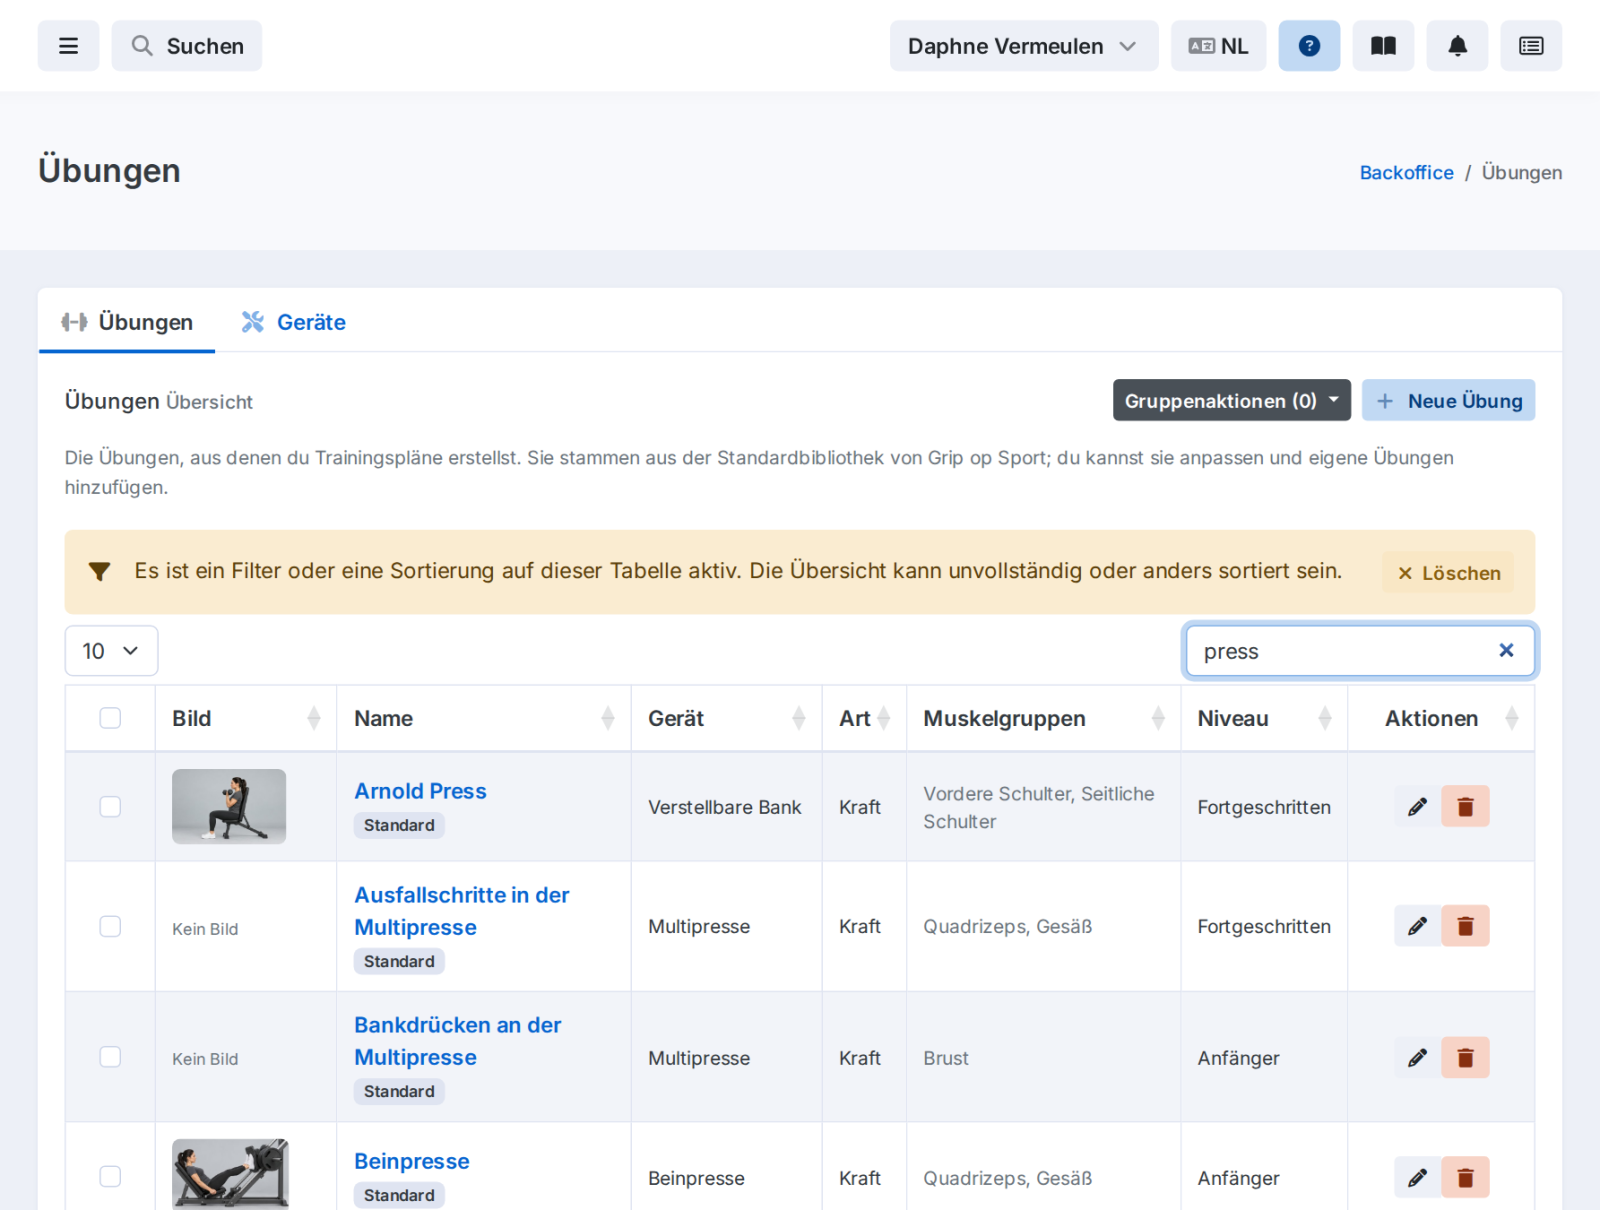Open the help question mark icon
Viewport: 1600px width, 1210px height.
pyautogui.click(x=1309, y=46)
